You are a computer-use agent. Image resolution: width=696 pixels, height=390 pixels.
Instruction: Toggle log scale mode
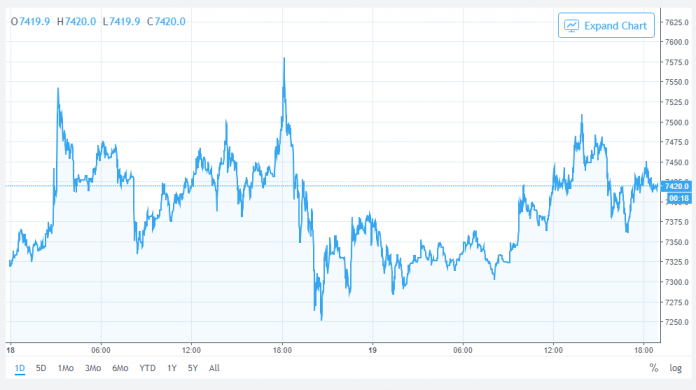676,368
